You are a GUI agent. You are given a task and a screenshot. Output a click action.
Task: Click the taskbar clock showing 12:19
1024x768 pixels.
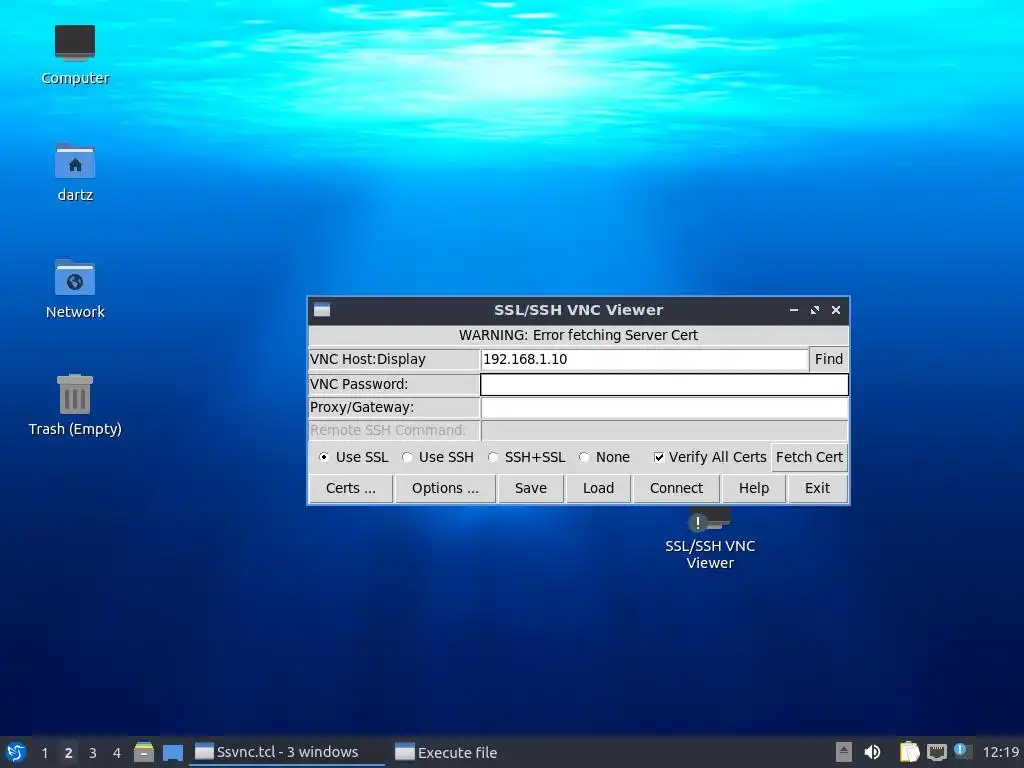1000,752
